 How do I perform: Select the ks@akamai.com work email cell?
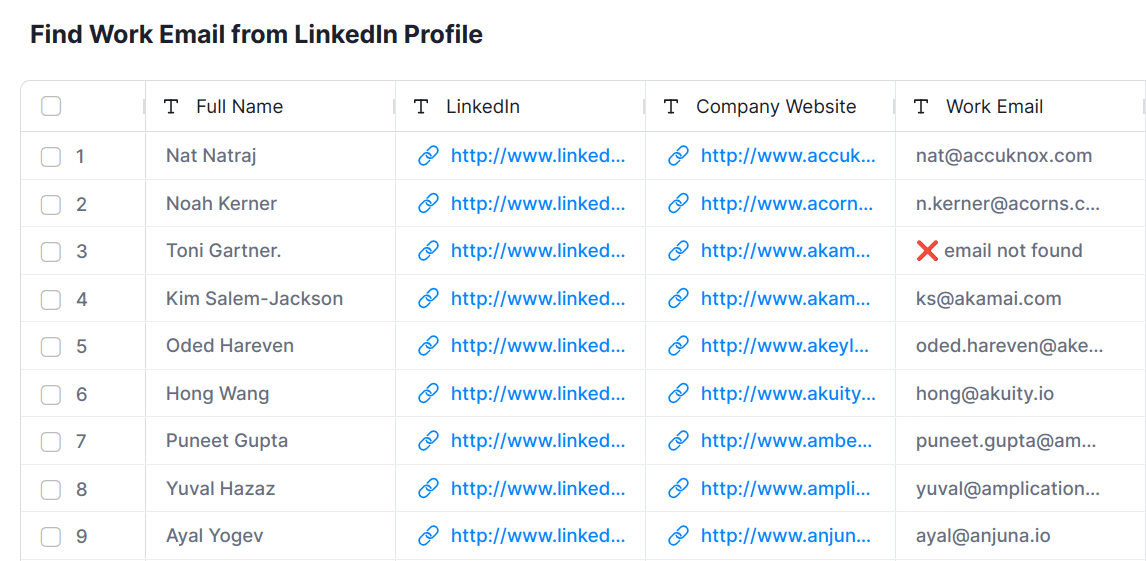pyautogui.click(x=988, y=299)
